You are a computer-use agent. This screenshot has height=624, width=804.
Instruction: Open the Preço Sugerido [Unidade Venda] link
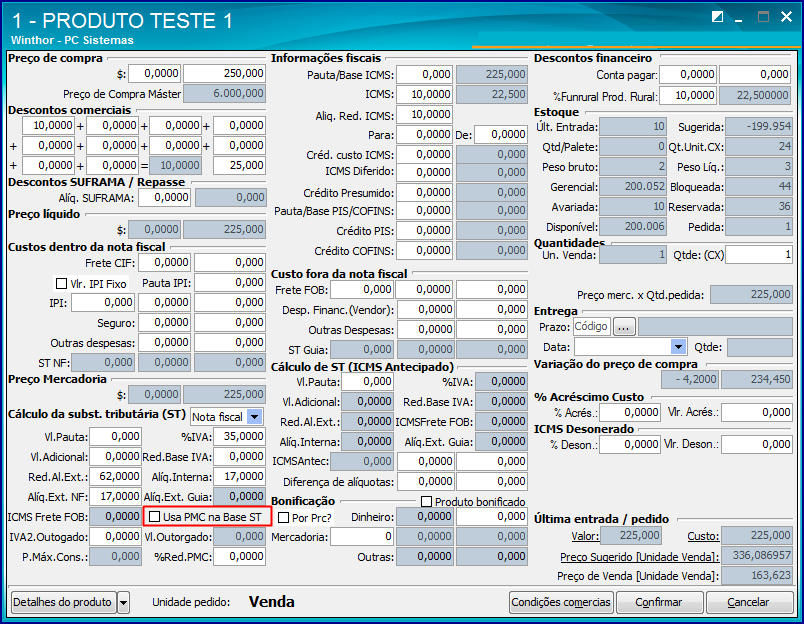pos(639,557)
